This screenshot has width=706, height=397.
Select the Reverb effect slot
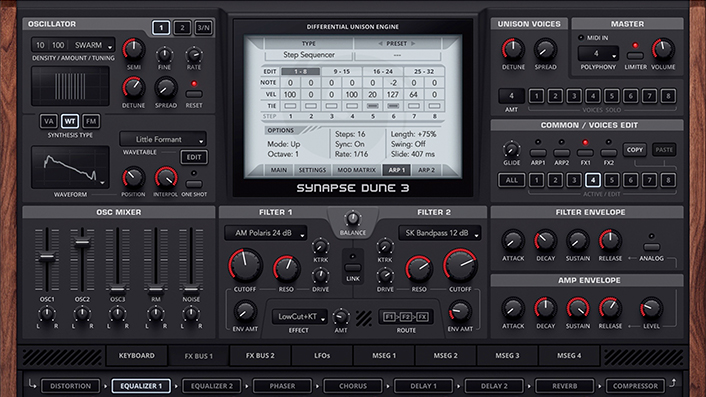click(565, 386)
